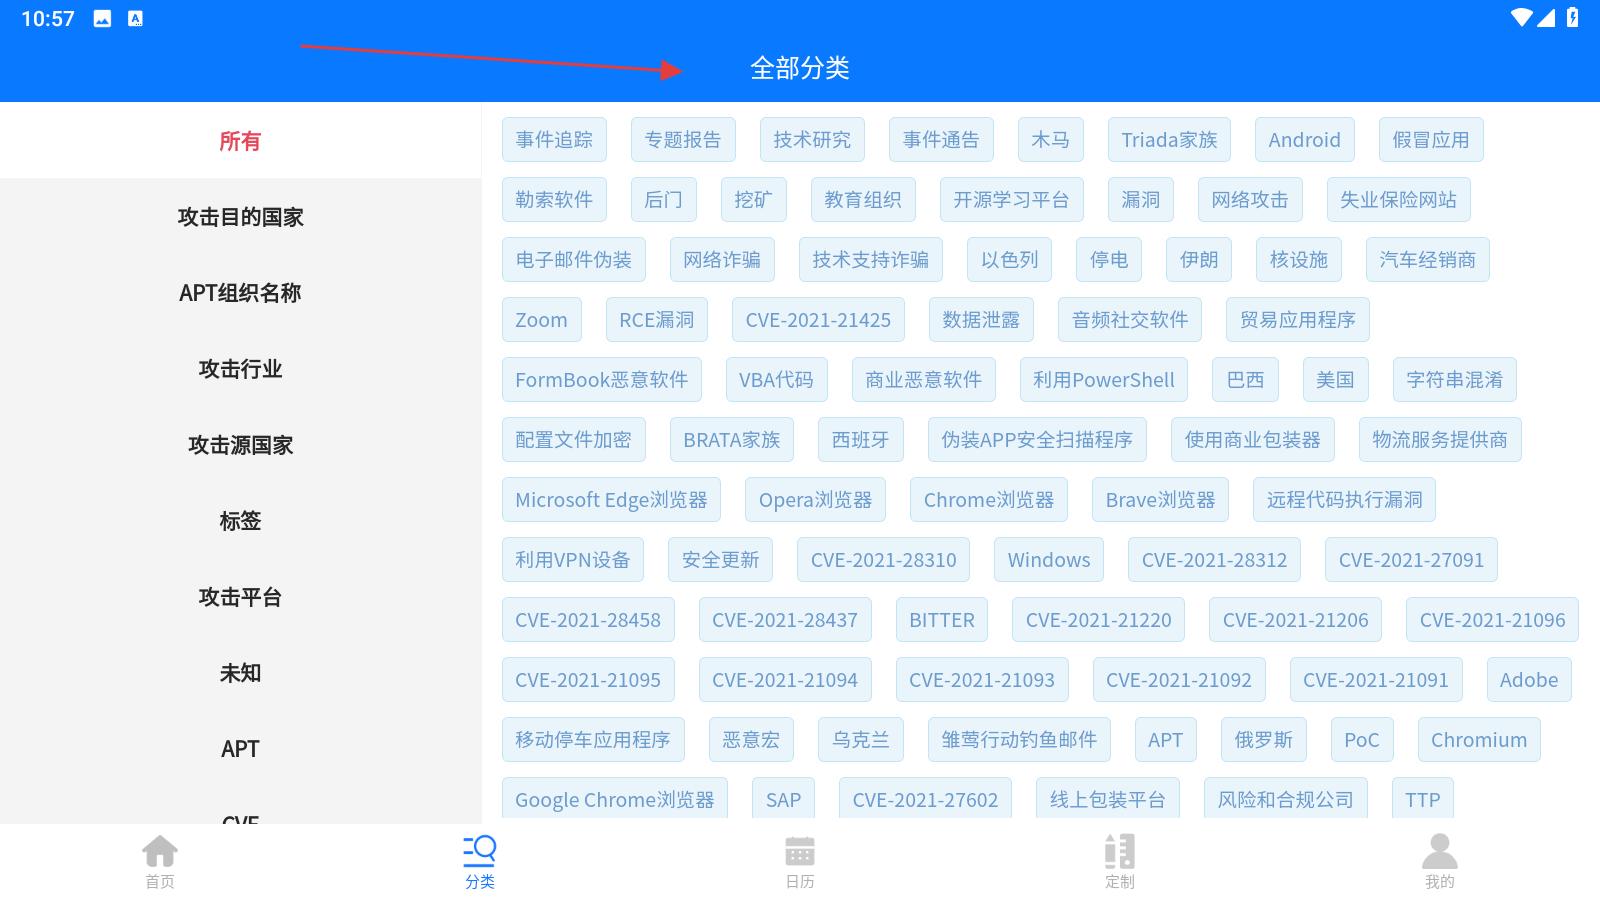
Task: Tap the CVE-2021-21220 tag
Action: point(1099,620)
